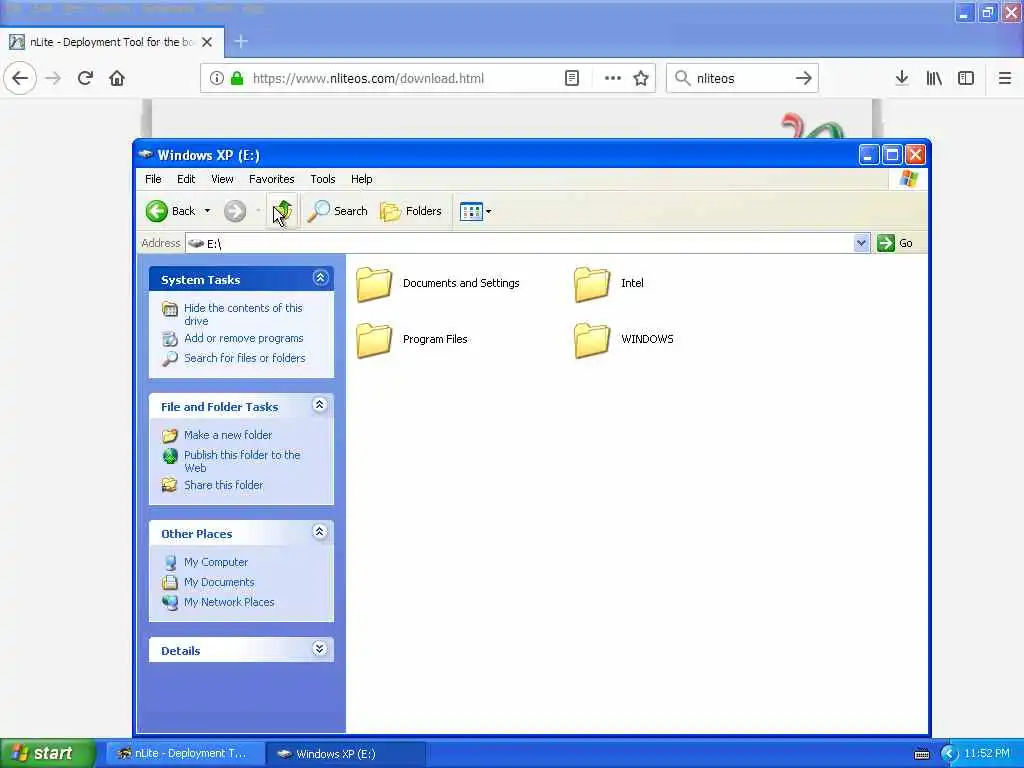Click the Go button next to address
The width and height of the screenshot is (1024, 768).
click(x=895, y=243)
